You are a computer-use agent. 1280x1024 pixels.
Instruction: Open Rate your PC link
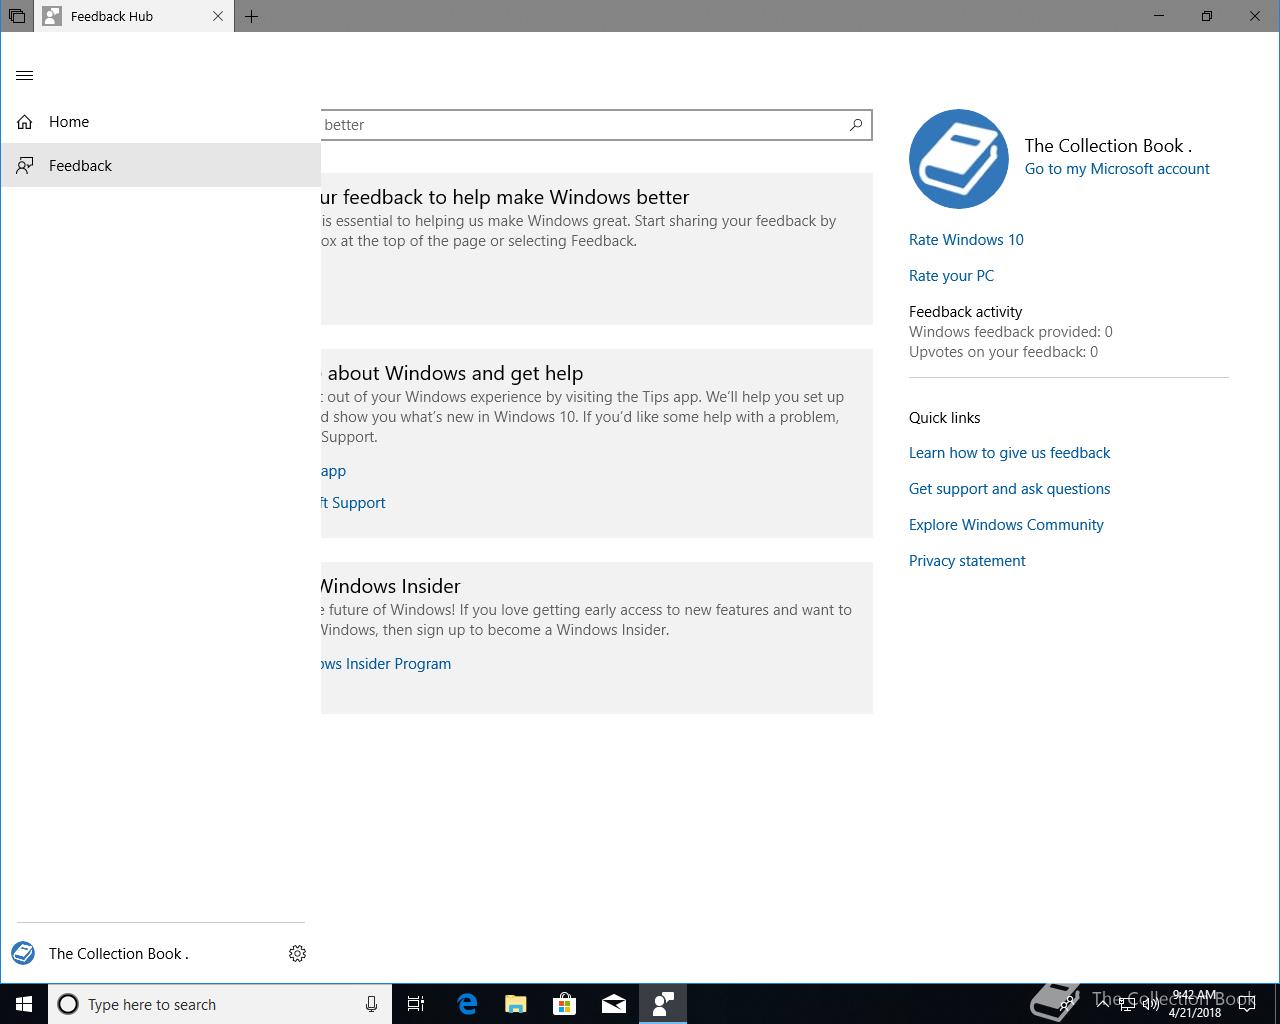tap(951, 276)
